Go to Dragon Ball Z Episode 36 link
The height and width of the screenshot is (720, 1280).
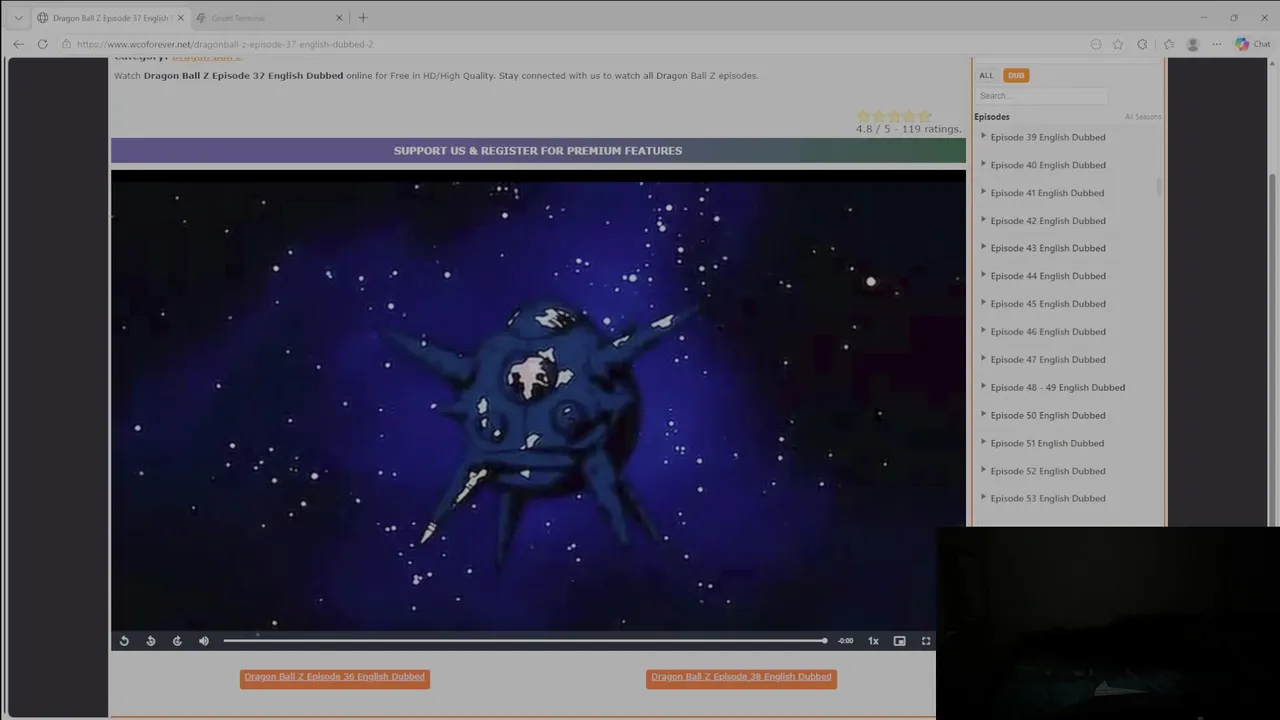(x=335, y=677)
